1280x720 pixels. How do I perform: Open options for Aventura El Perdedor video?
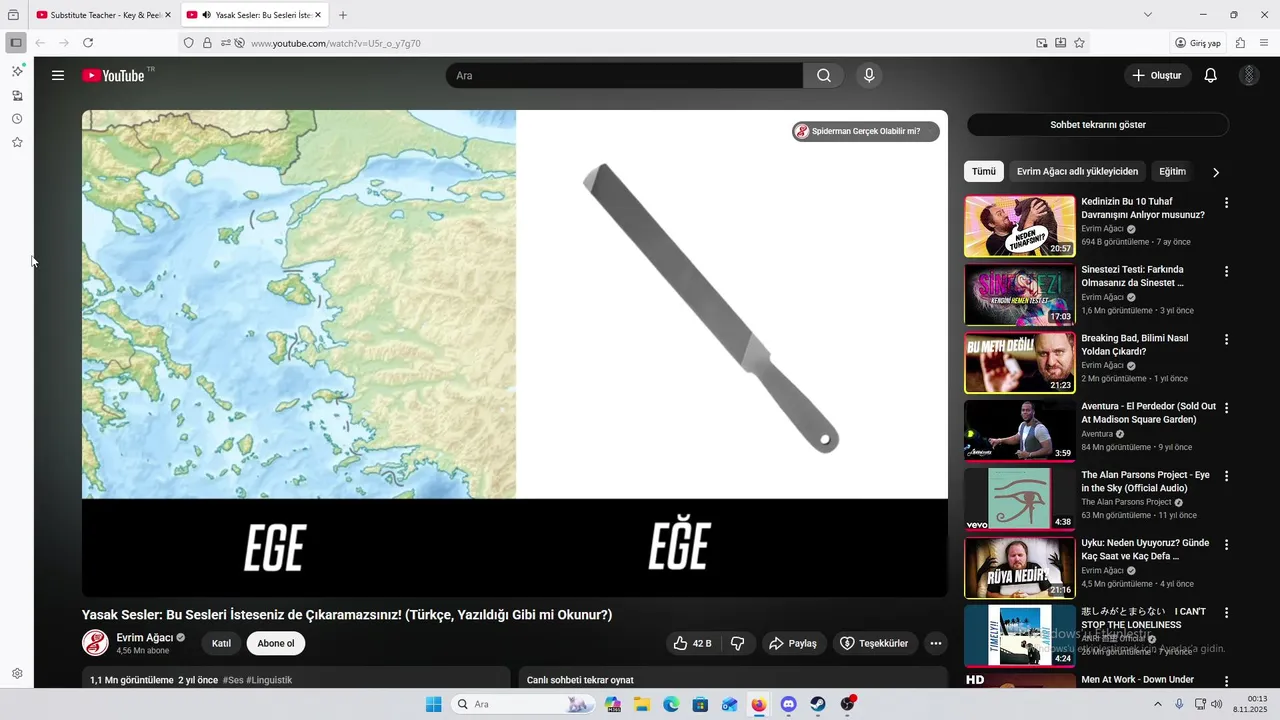[1226, 408]
